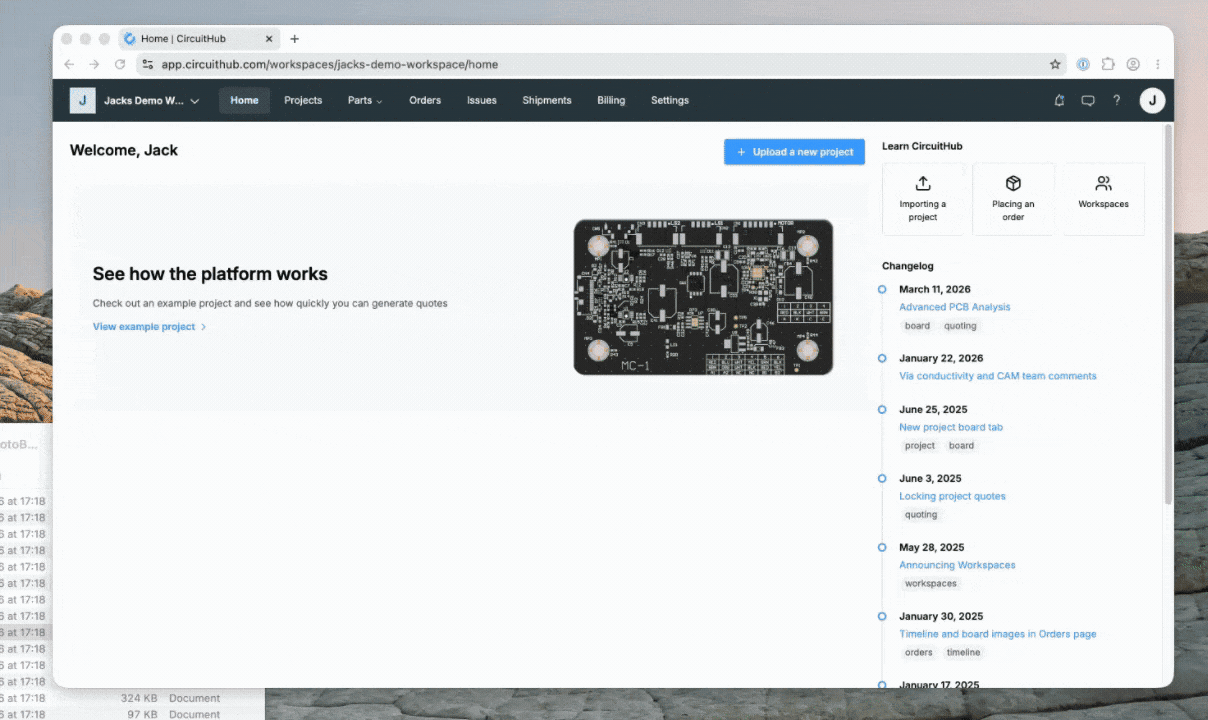Open Advanced PCB Analysis changelog entry

coord(954,307)
